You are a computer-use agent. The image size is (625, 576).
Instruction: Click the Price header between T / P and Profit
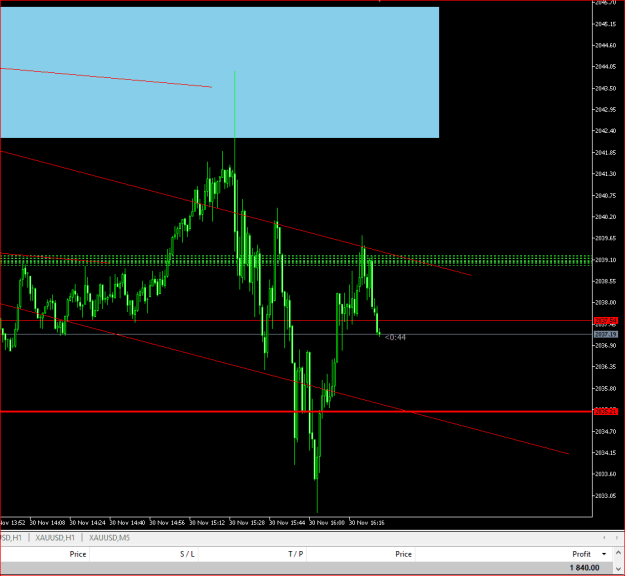pyautogui.click(x=403, y=554)
